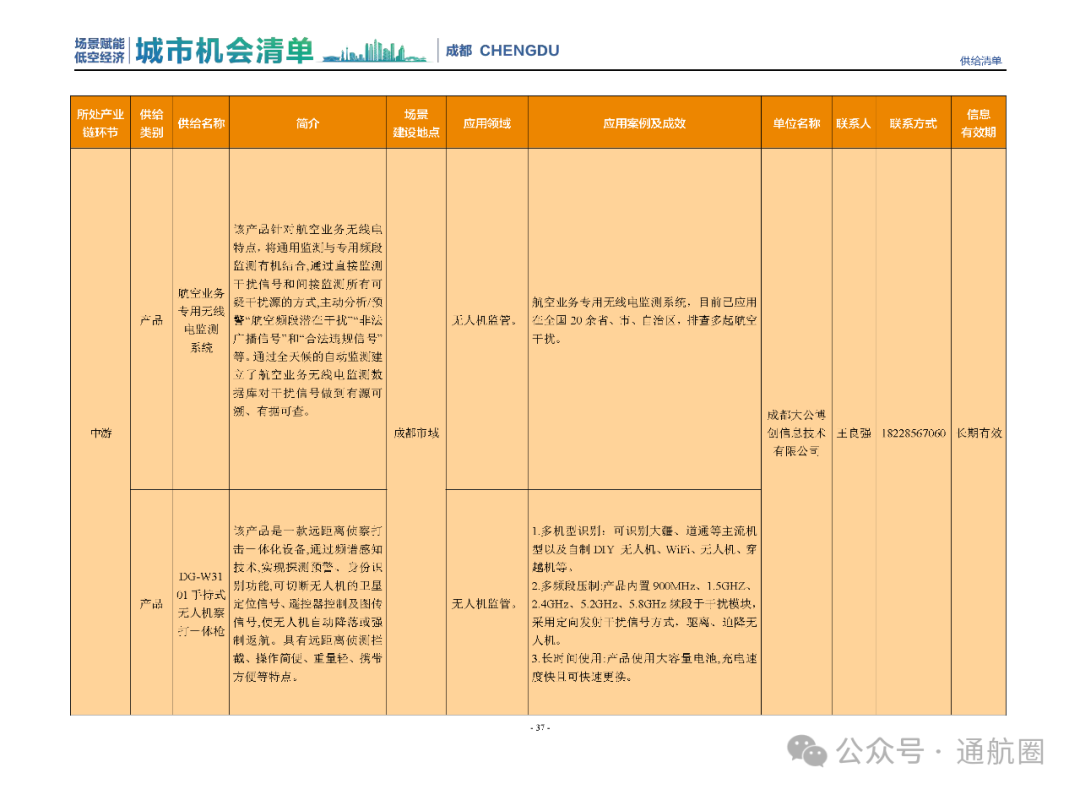This screenshot has width=1080, height=795.
Task: Select the 联系方式 column header
Action: [913, 123]
